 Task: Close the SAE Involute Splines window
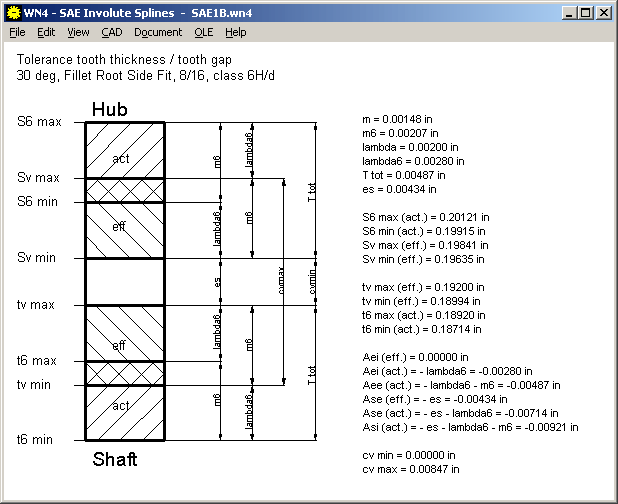point(603,13)
